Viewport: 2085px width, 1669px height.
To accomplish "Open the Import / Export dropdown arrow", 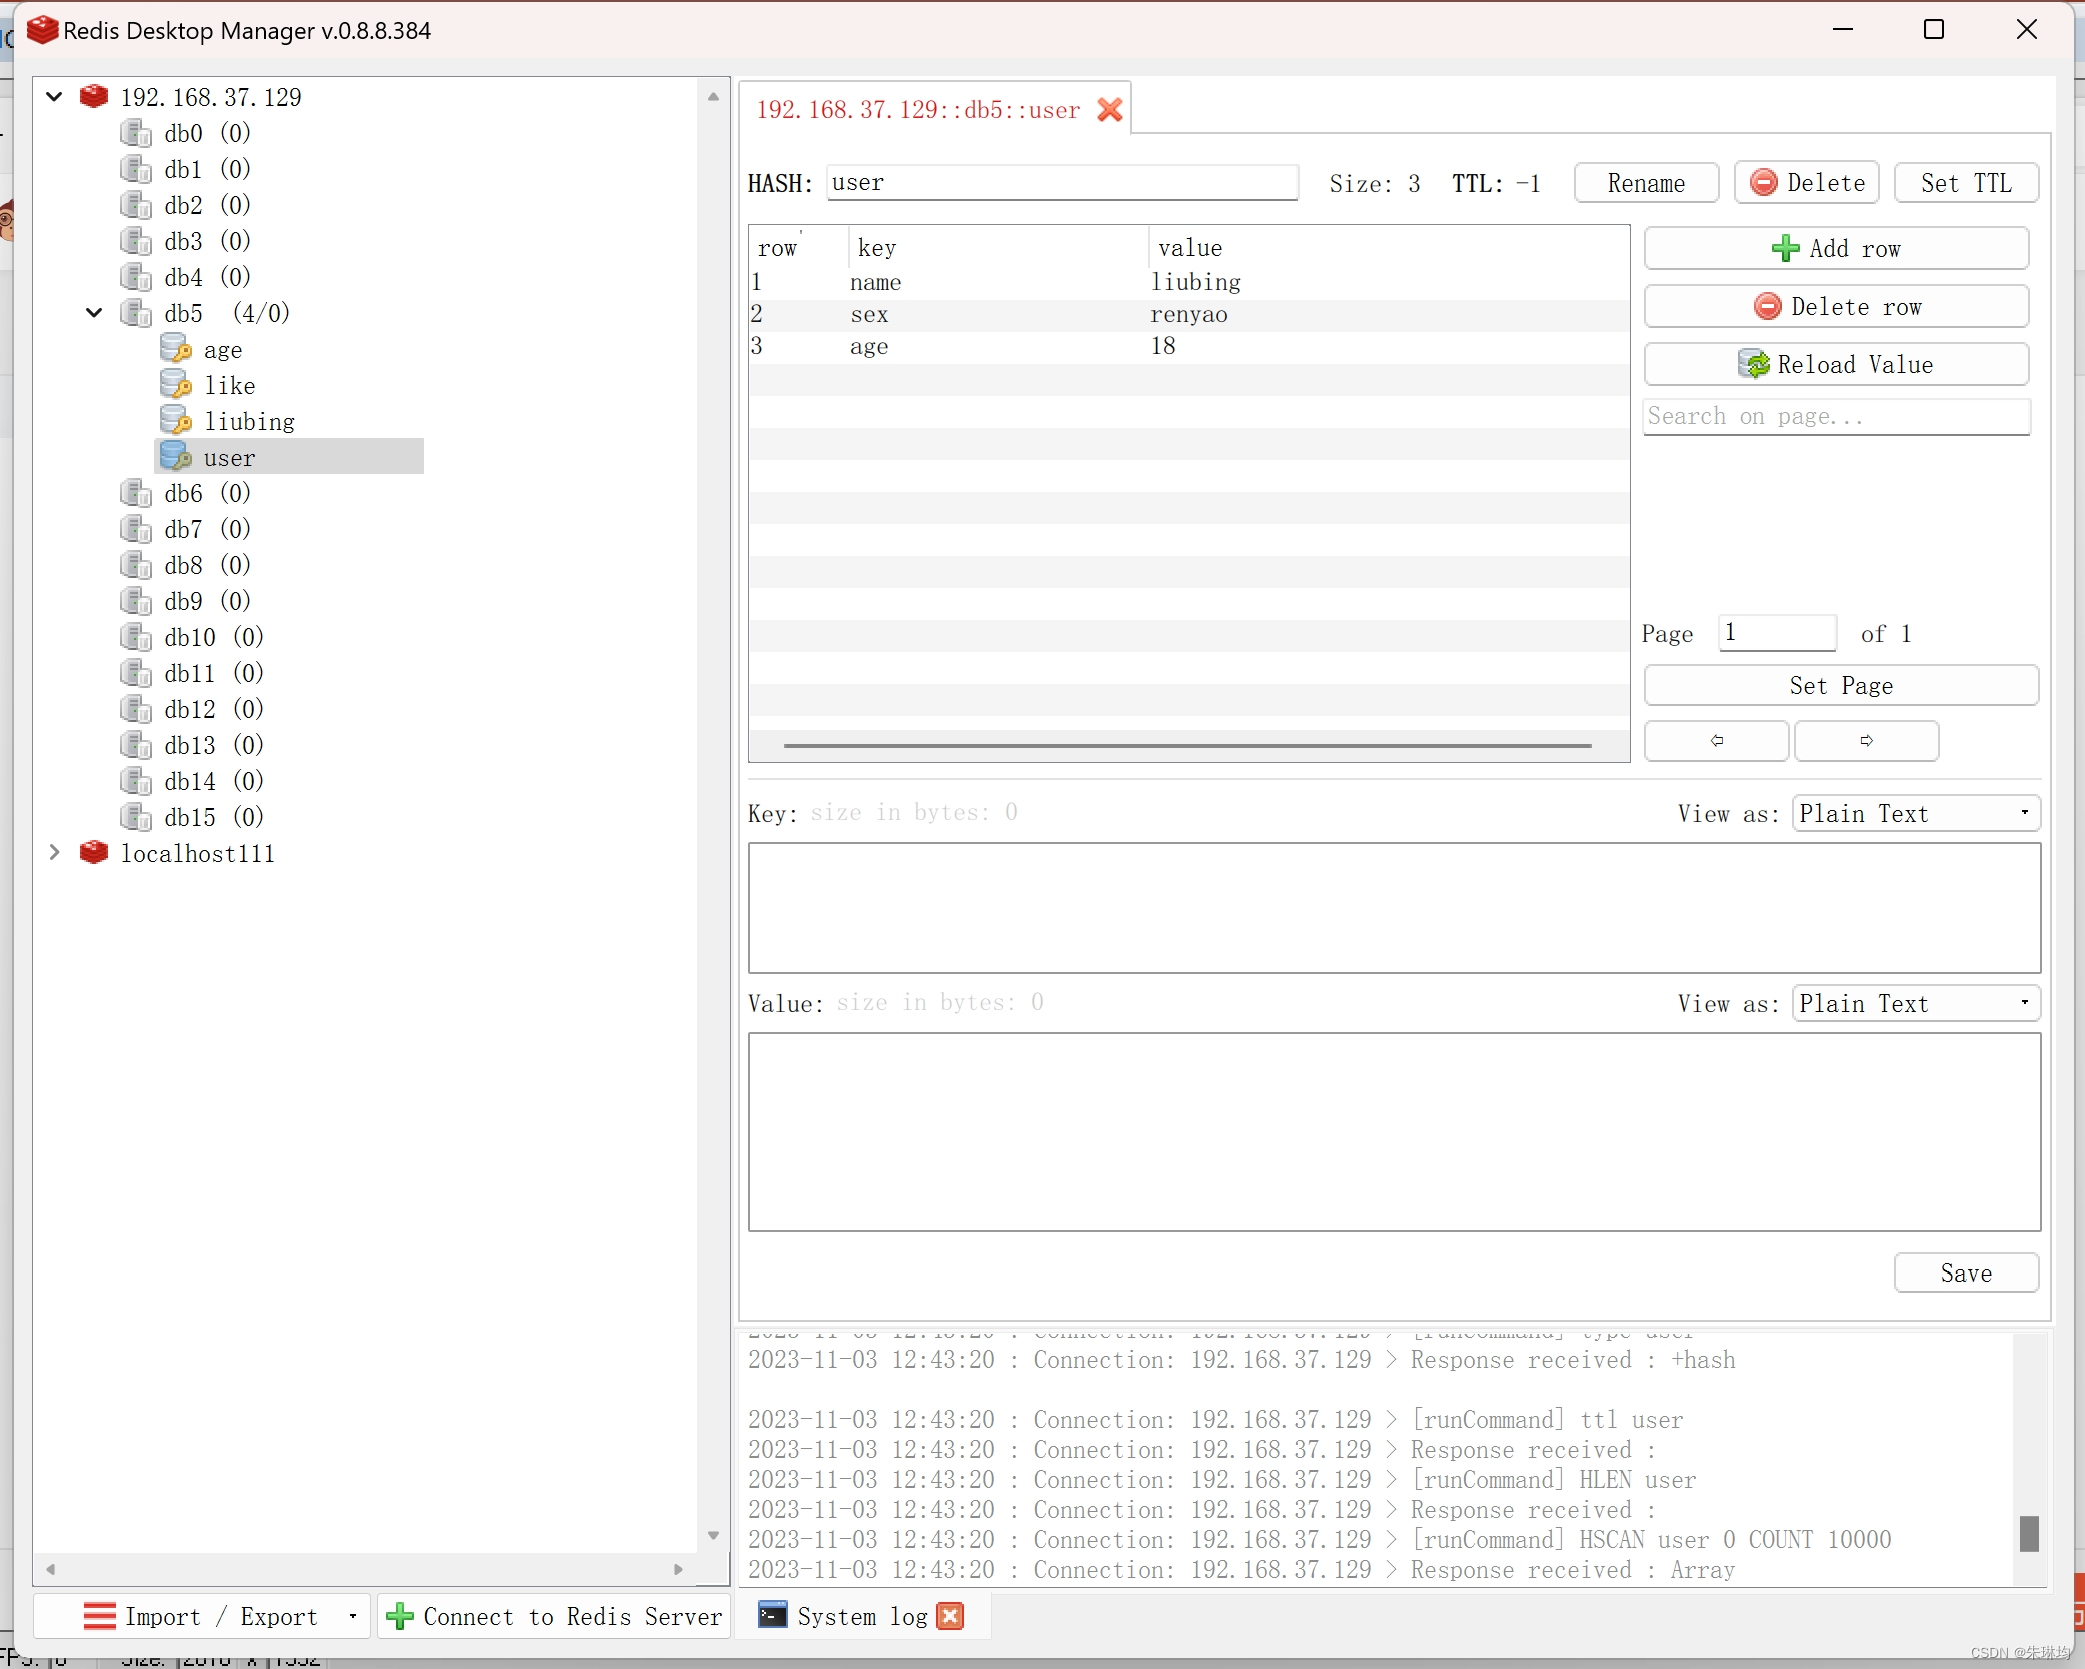I will pos(353,1616).
